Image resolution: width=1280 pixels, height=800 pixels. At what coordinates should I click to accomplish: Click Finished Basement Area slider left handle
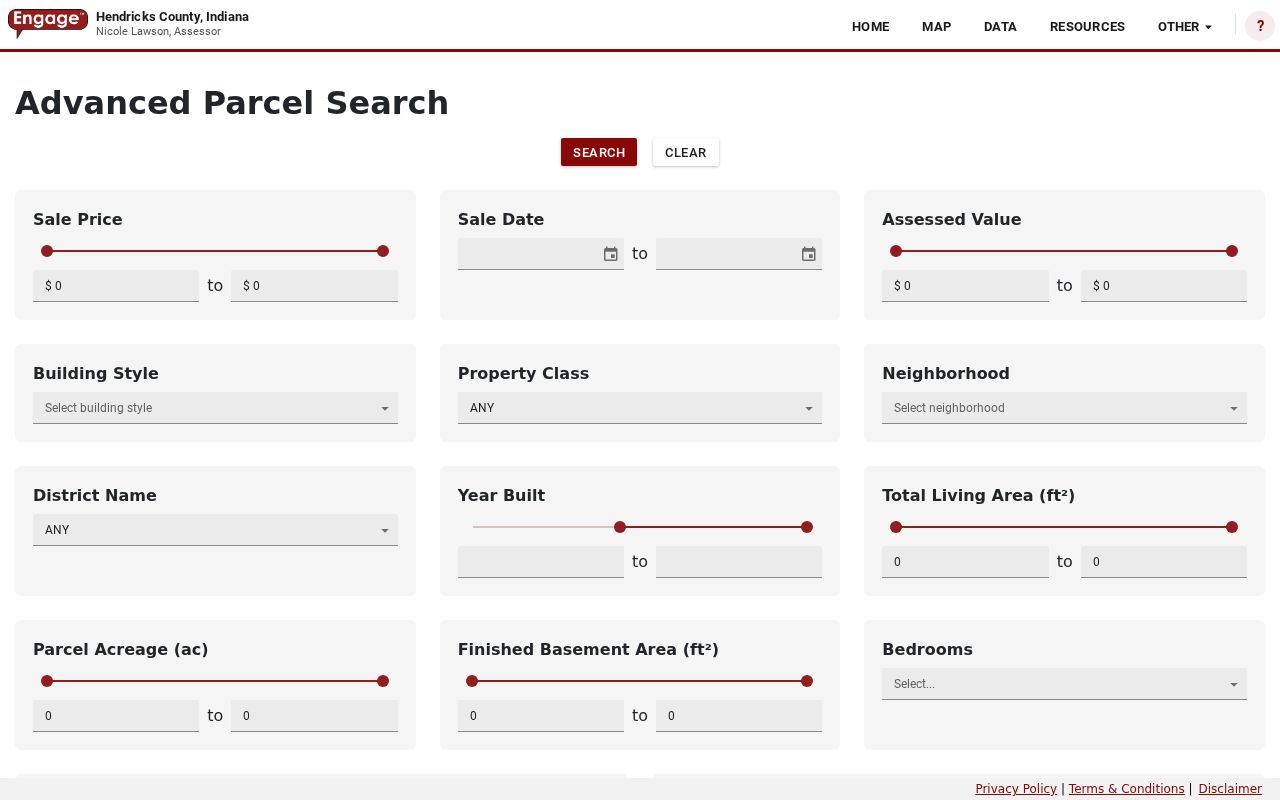click(x=472, y=681)
